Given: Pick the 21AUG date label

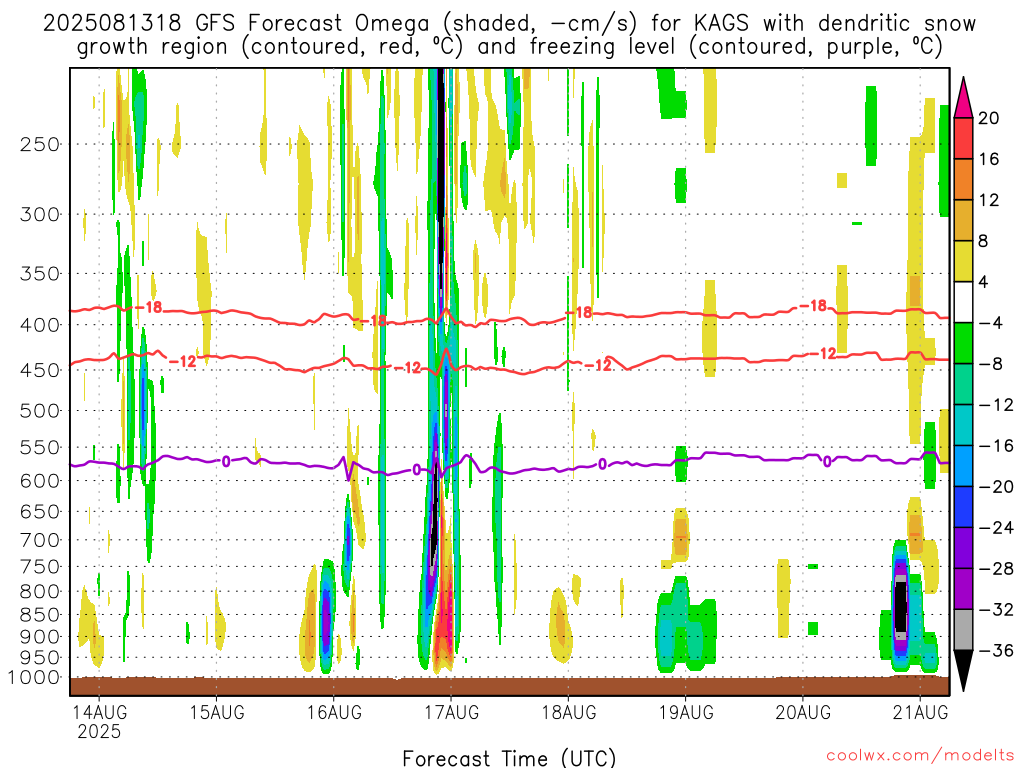Looking at the screenshot, I should (x=920, y=712).
